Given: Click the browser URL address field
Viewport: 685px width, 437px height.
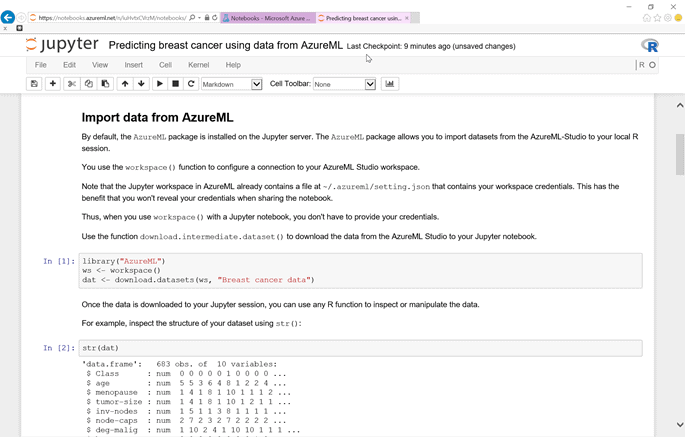Looking at the screenshot, I should 112,18.
